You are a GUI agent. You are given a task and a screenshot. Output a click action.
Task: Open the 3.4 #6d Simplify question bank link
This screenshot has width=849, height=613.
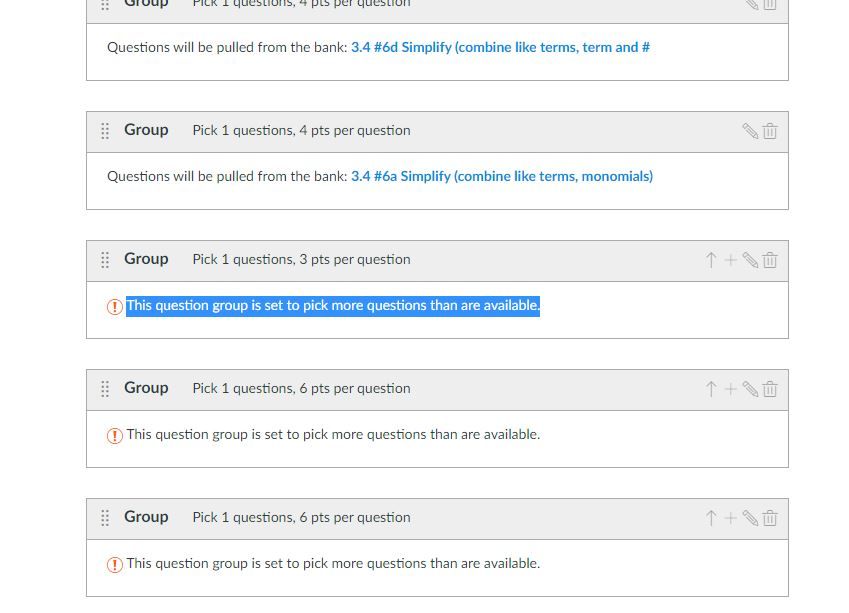pos(500,47)
